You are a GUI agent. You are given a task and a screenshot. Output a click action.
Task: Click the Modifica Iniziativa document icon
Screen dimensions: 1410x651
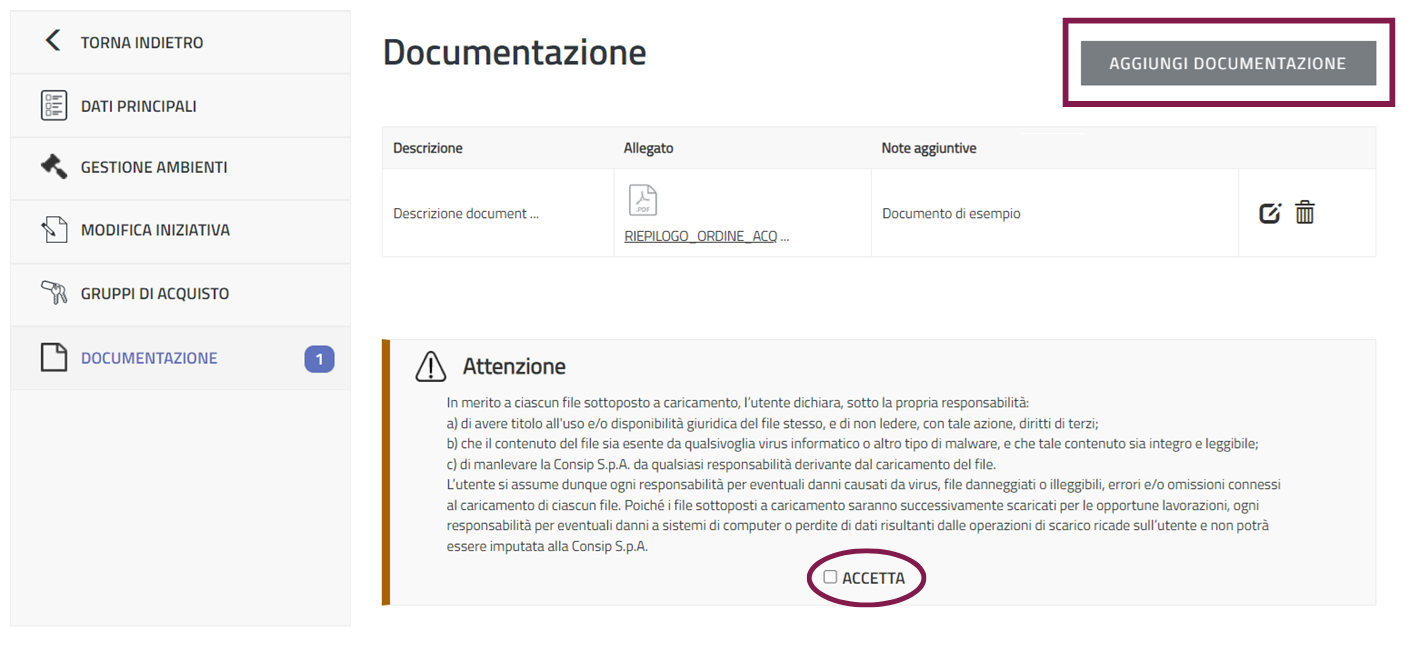coord(54,230)
